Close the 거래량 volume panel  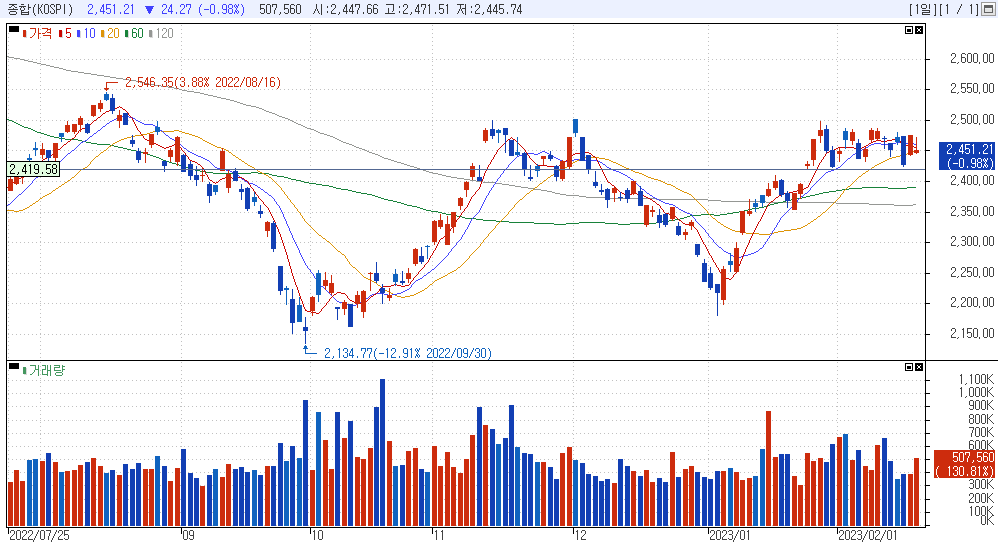coord(919,367)
